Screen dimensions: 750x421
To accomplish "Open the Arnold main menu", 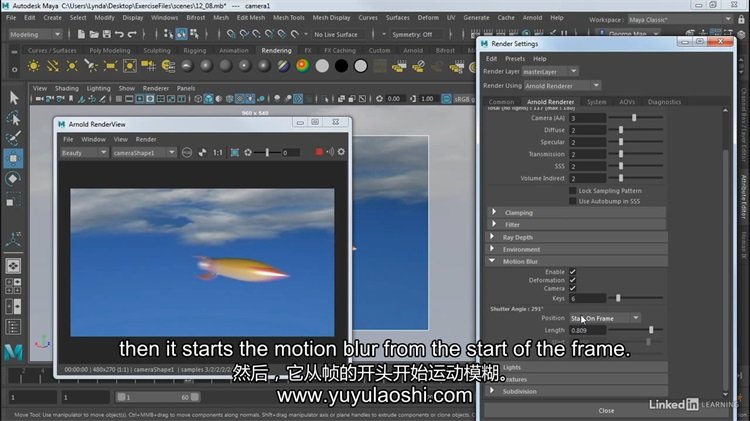I will coord(532,18).
